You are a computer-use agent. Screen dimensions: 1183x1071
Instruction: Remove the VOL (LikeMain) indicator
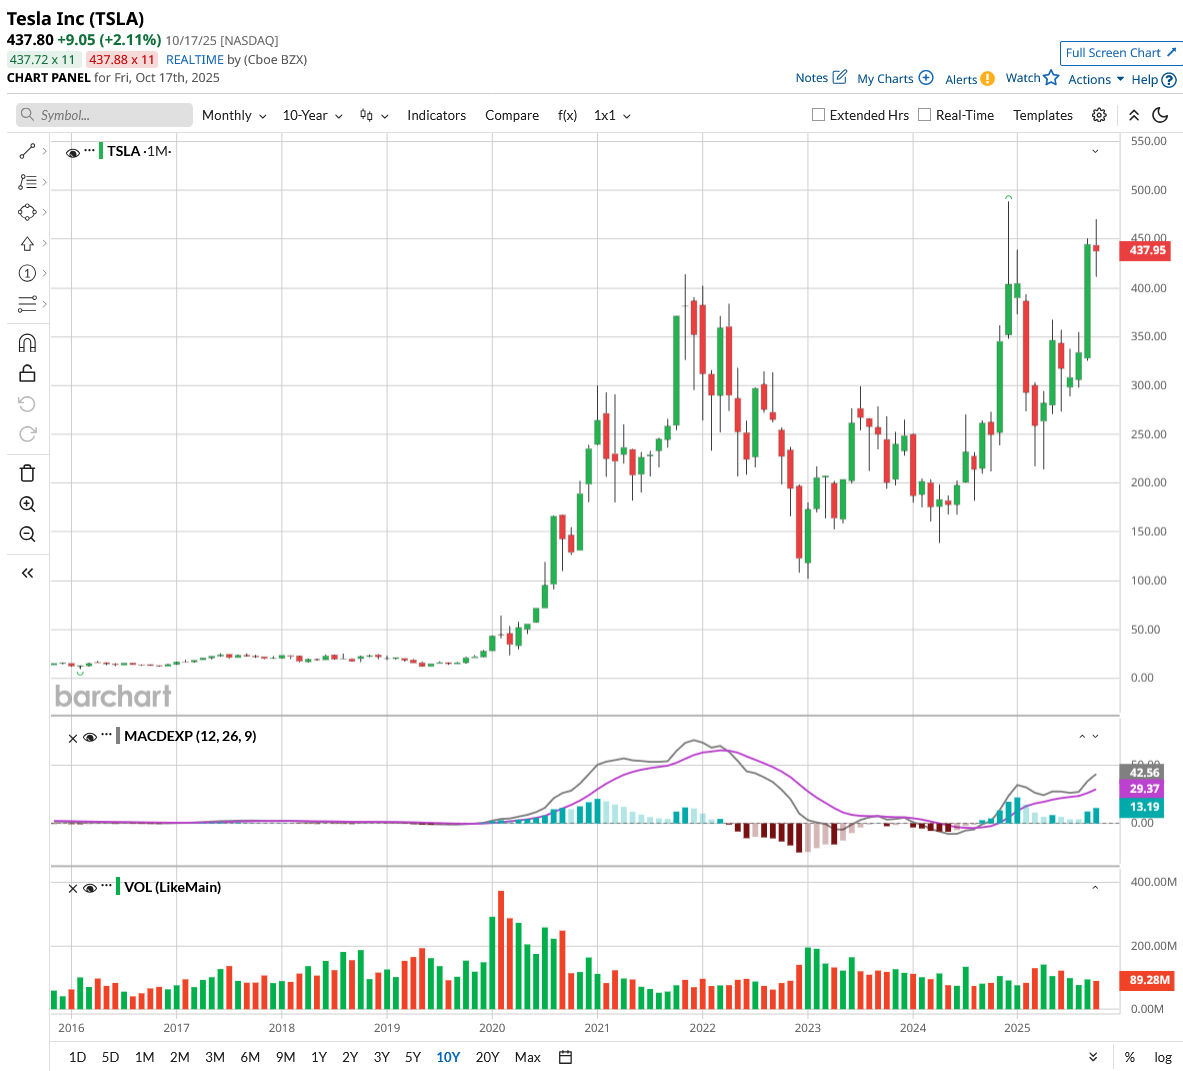pyautogui.click(x=72, y=888)
